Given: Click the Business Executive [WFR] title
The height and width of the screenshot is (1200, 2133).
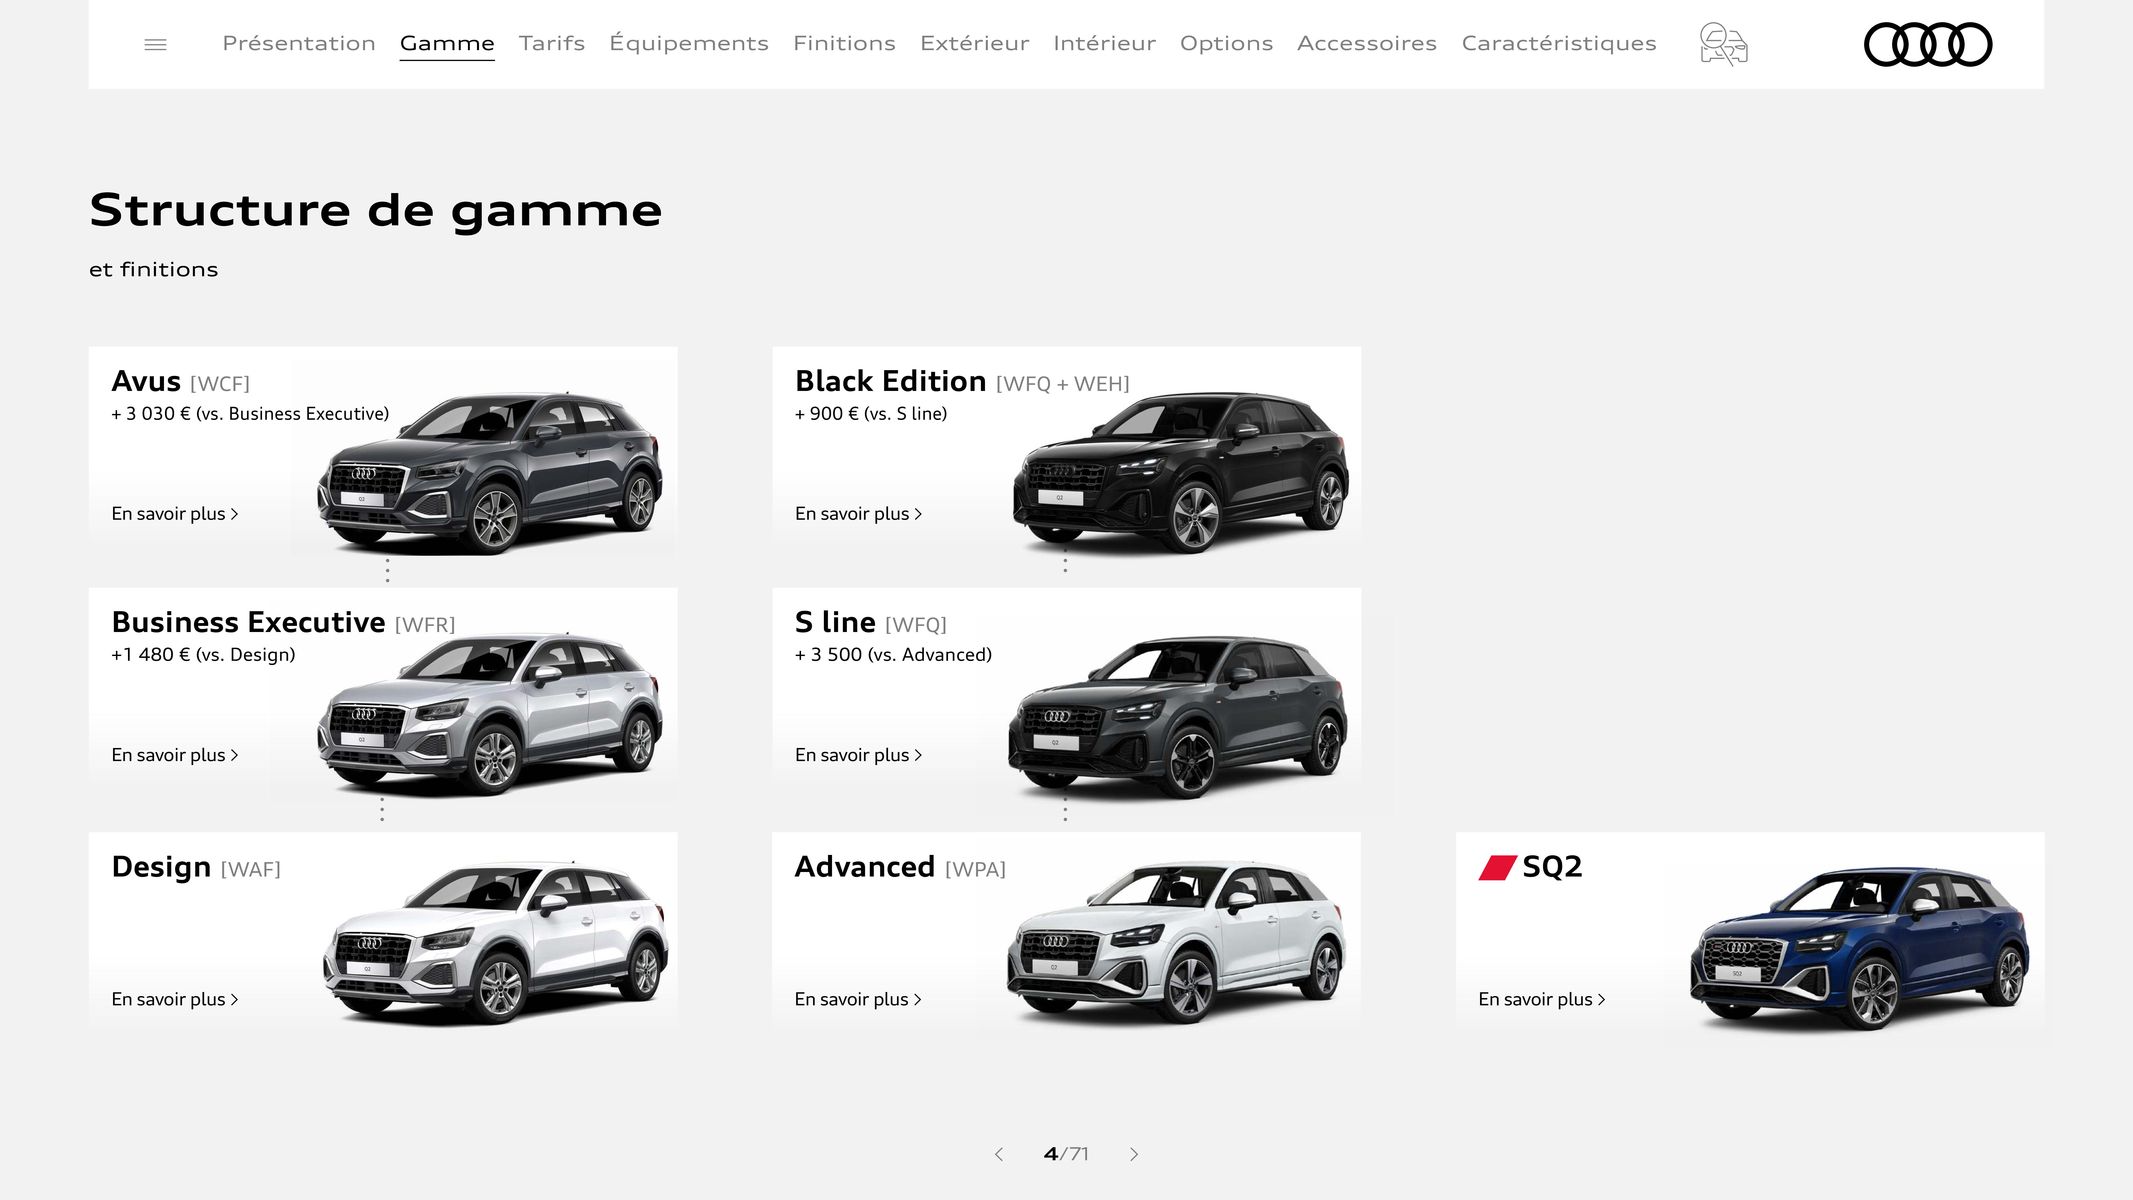Looking at the screenshot, I should pos(283,623).
